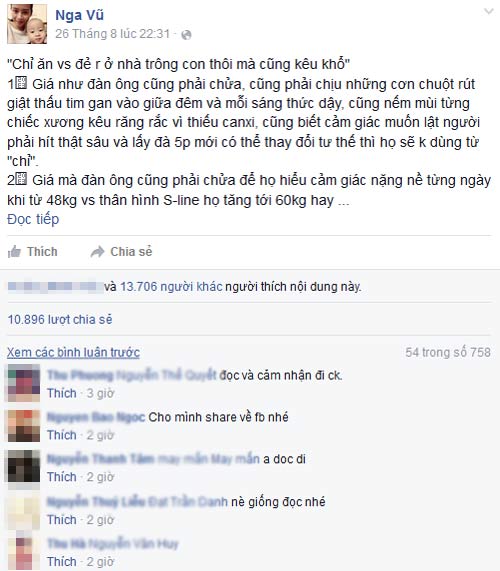Click the thumbs-up Thích icon under post
Viewport: 500px width, 571px height.
(14, 252)
